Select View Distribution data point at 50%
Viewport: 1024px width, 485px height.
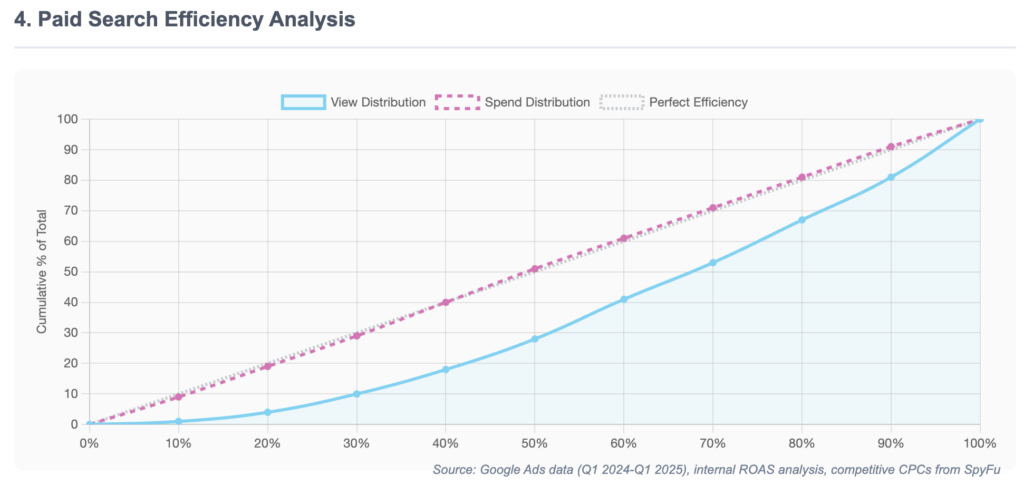coord(535,339)
